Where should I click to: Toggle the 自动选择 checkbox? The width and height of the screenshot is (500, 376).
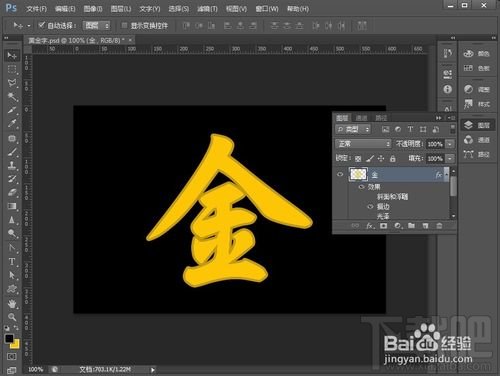coord(42,25)
